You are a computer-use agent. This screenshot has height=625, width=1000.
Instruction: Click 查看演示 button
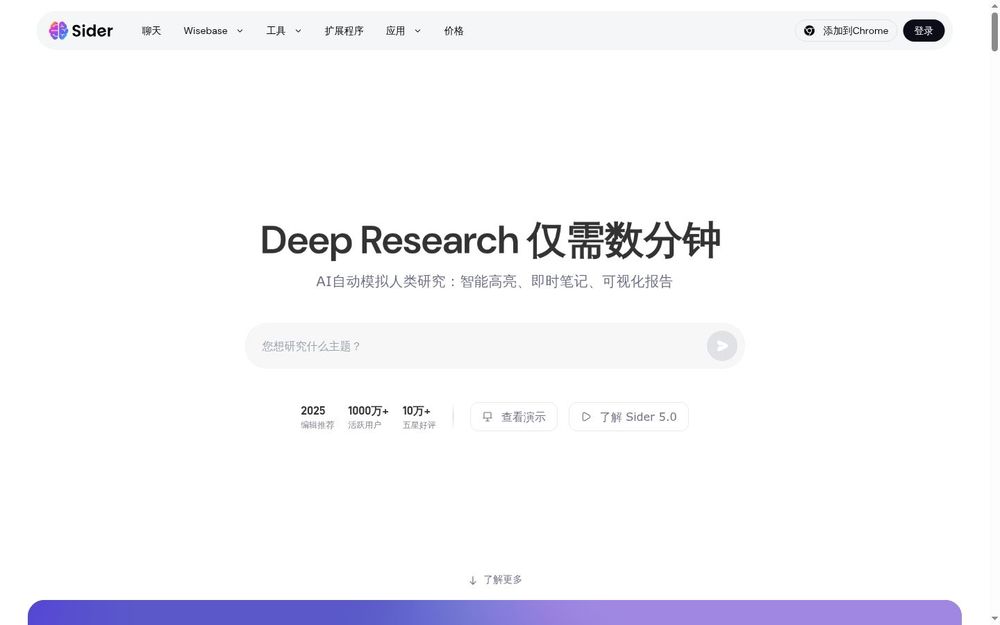coord(513,416)
